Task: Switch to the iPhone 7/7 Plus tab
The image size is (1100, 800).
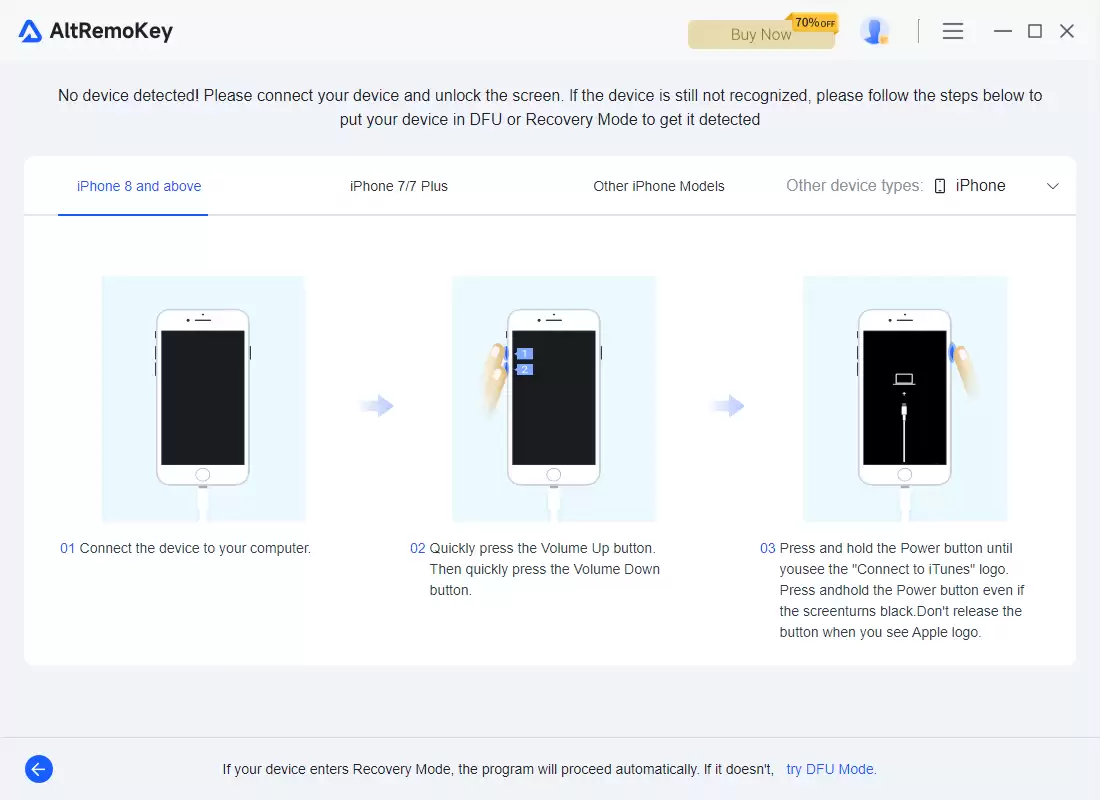Action: pos(398,186)
